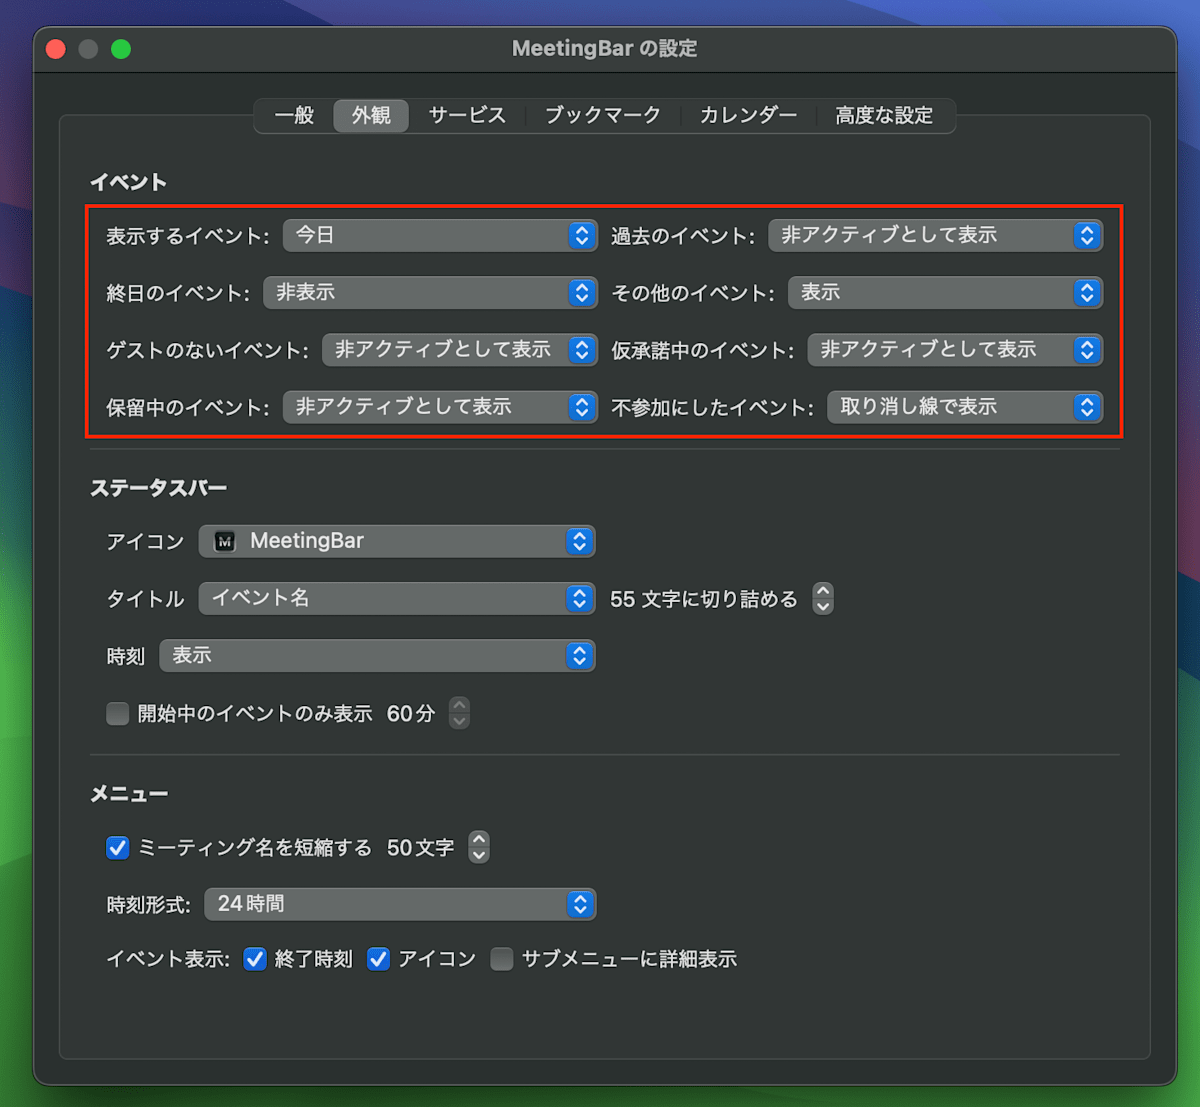Image resolution: width=1200 pixels, height=1107 pixels.
Task: Open the カレンダー tab
Action: point(748,115)
